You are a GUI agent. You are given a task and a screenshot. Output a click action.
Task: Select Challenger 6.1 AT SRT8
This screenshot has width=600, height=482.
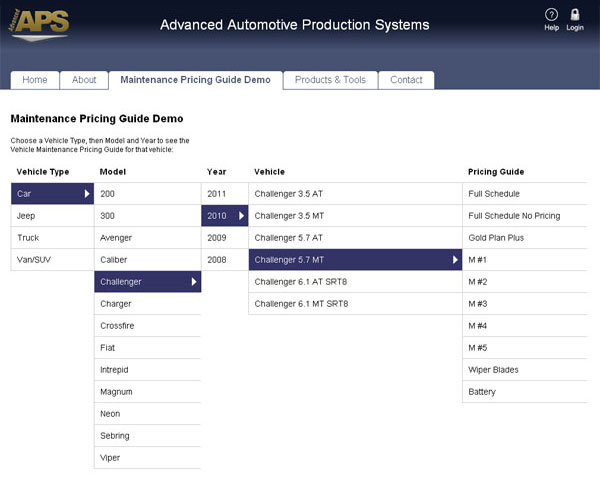355,282
